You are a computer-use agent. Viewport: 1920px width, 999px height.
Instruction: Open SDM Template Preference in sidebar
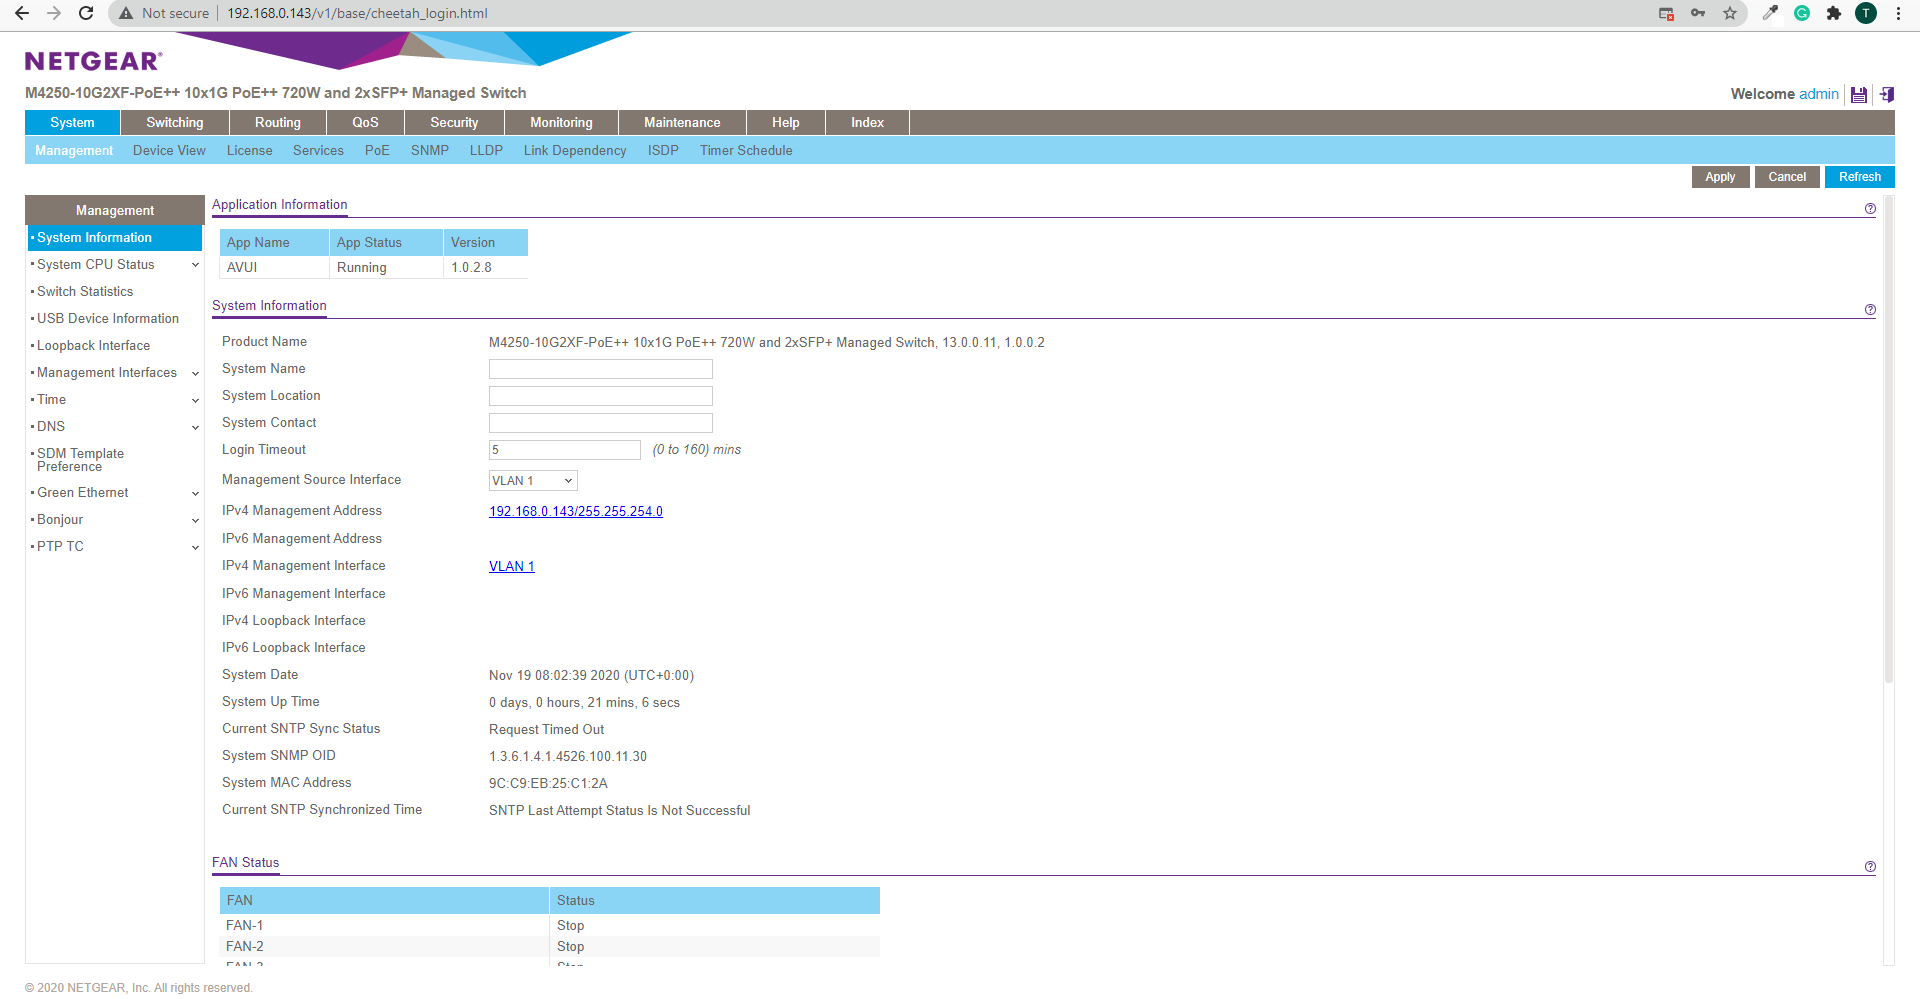[81, 460]
